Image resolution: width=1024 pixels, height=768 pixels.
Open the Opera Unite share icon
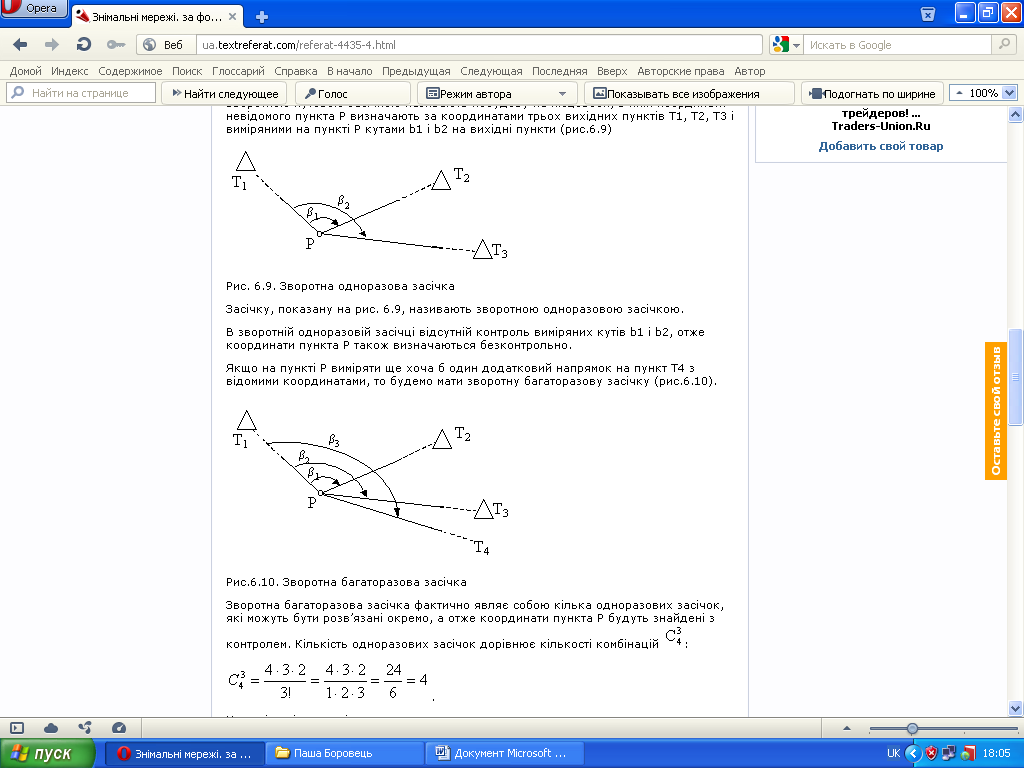coord(85,728)
